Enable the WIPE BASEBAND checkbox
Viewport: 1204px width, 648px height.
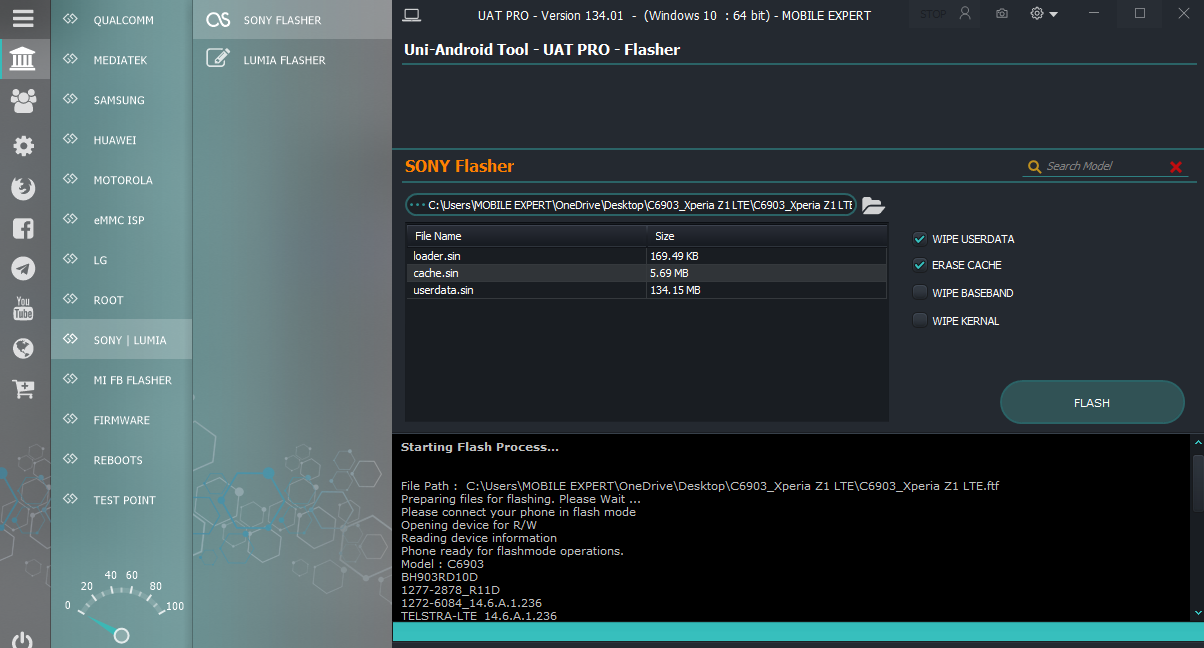point(919,293)
